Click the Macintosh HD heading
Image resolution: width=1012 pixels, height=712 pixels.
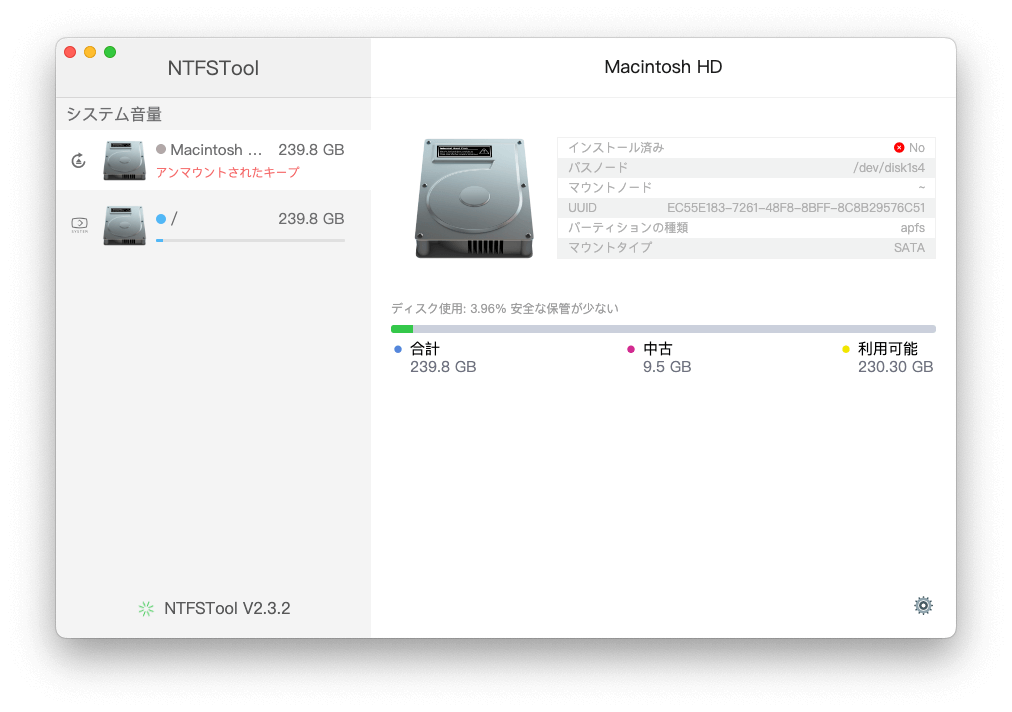click(x=663, y=66)
